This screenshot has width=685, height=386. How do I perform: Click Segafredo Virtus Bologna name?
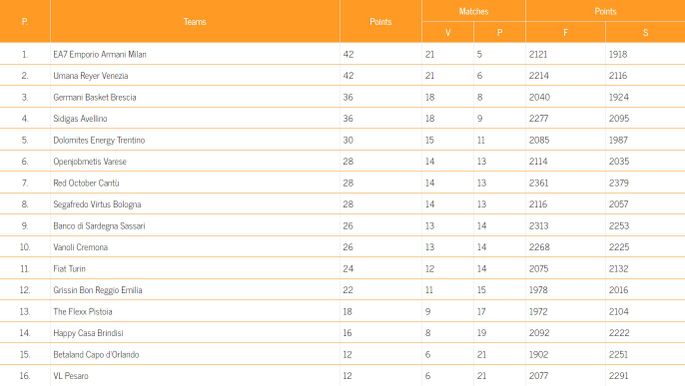point(97,204)
